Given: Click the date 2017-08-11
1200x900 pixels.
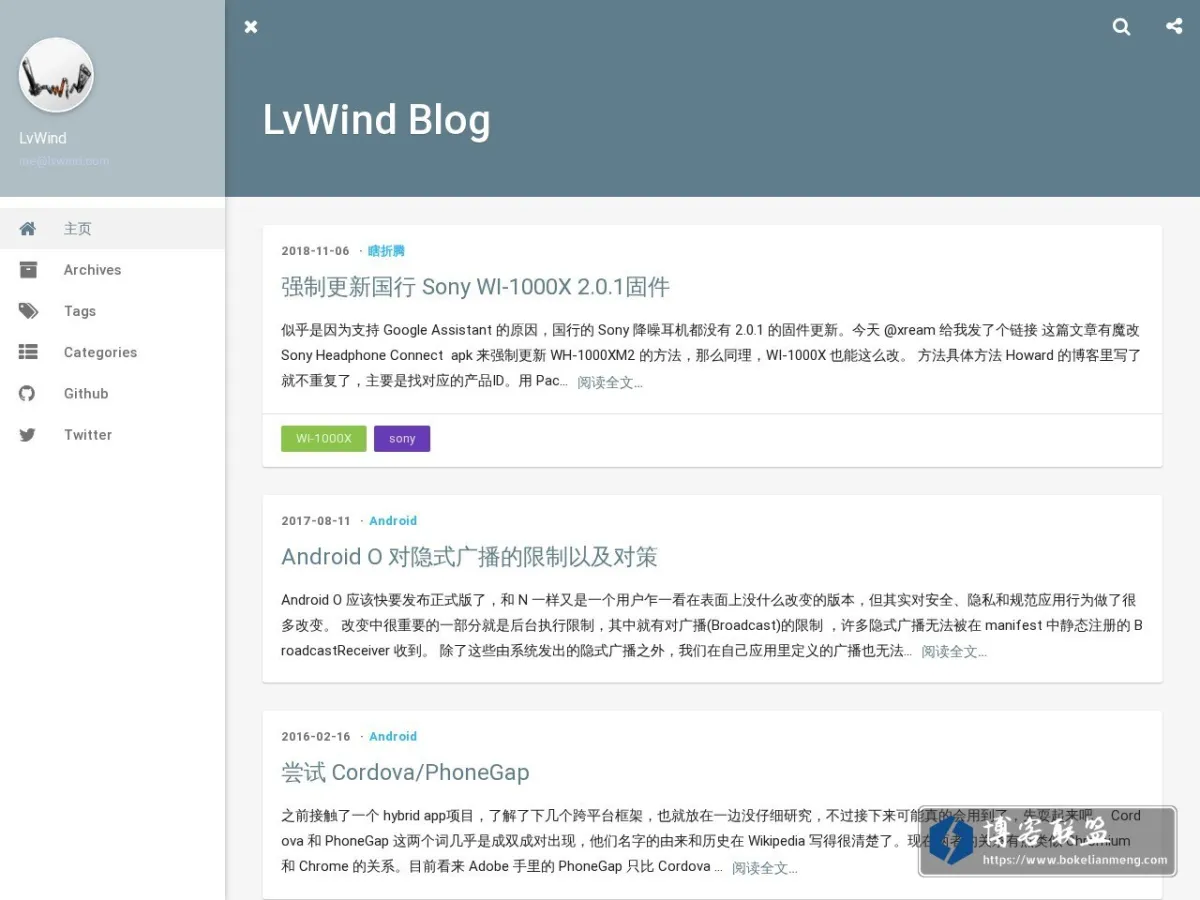Looking at the screenshot, I should tap(316, 521).
